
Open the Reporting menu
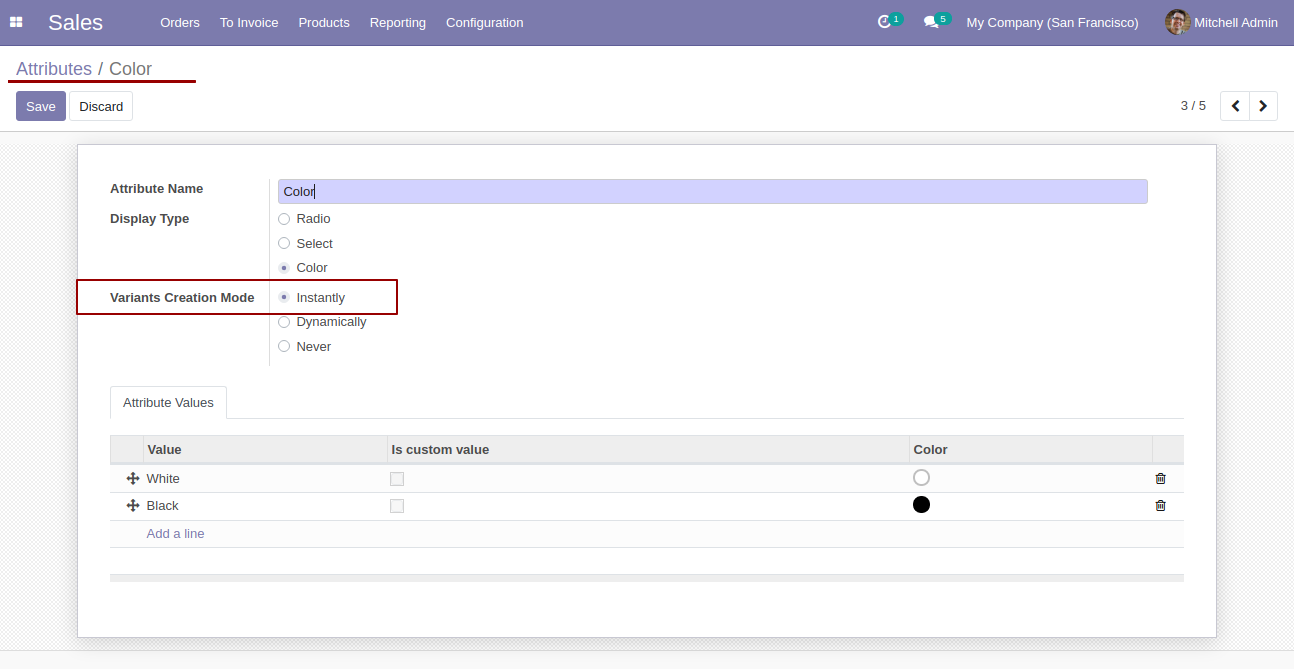click(397, 22)
